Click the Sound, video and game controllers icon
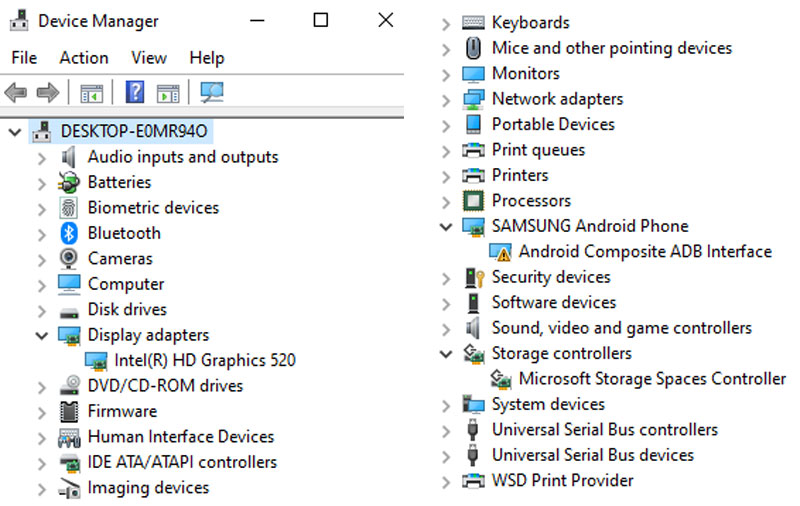The image size is (800, 506). [473, 328]
